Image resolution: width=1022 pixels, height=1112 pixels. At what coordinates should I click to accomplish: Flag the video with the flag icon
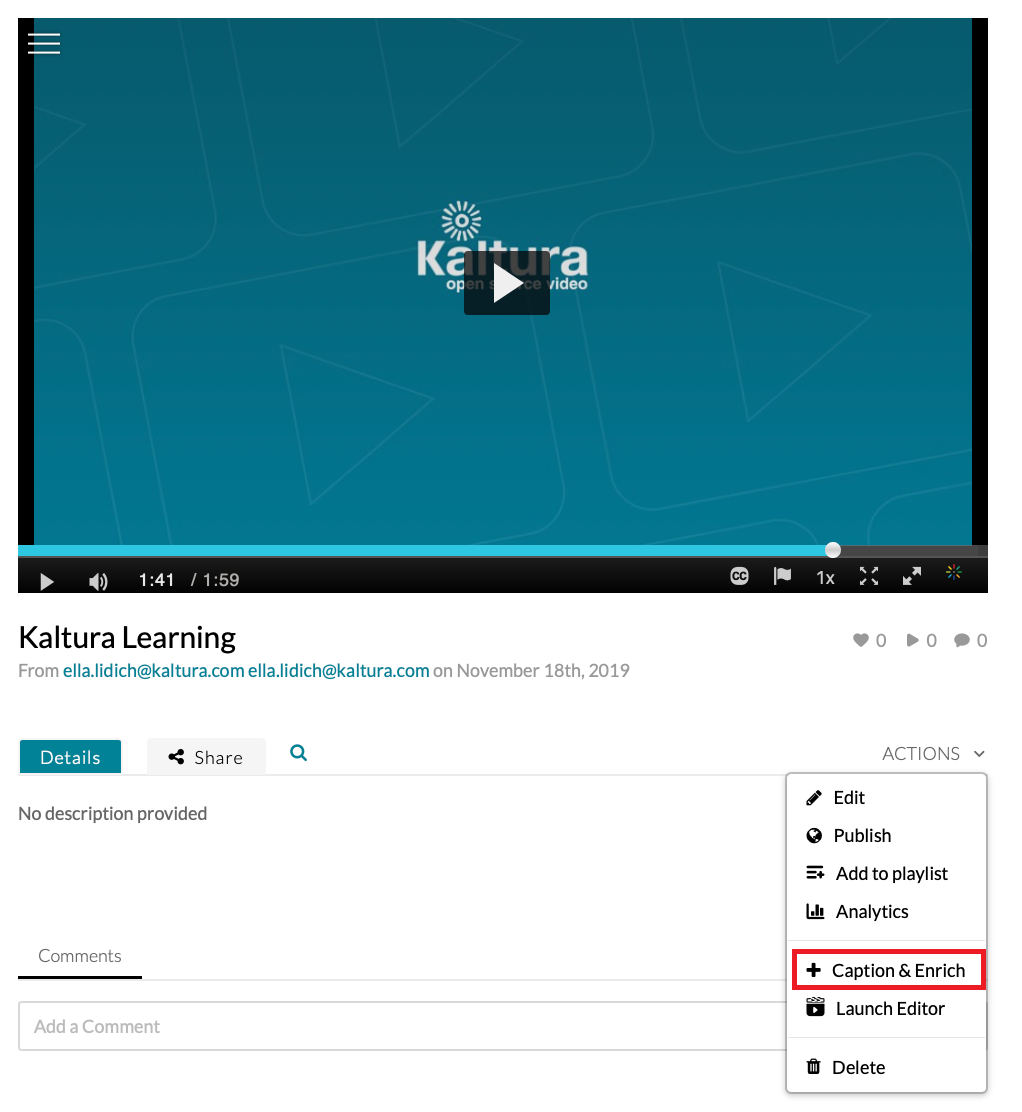click(x=782, y=576)
